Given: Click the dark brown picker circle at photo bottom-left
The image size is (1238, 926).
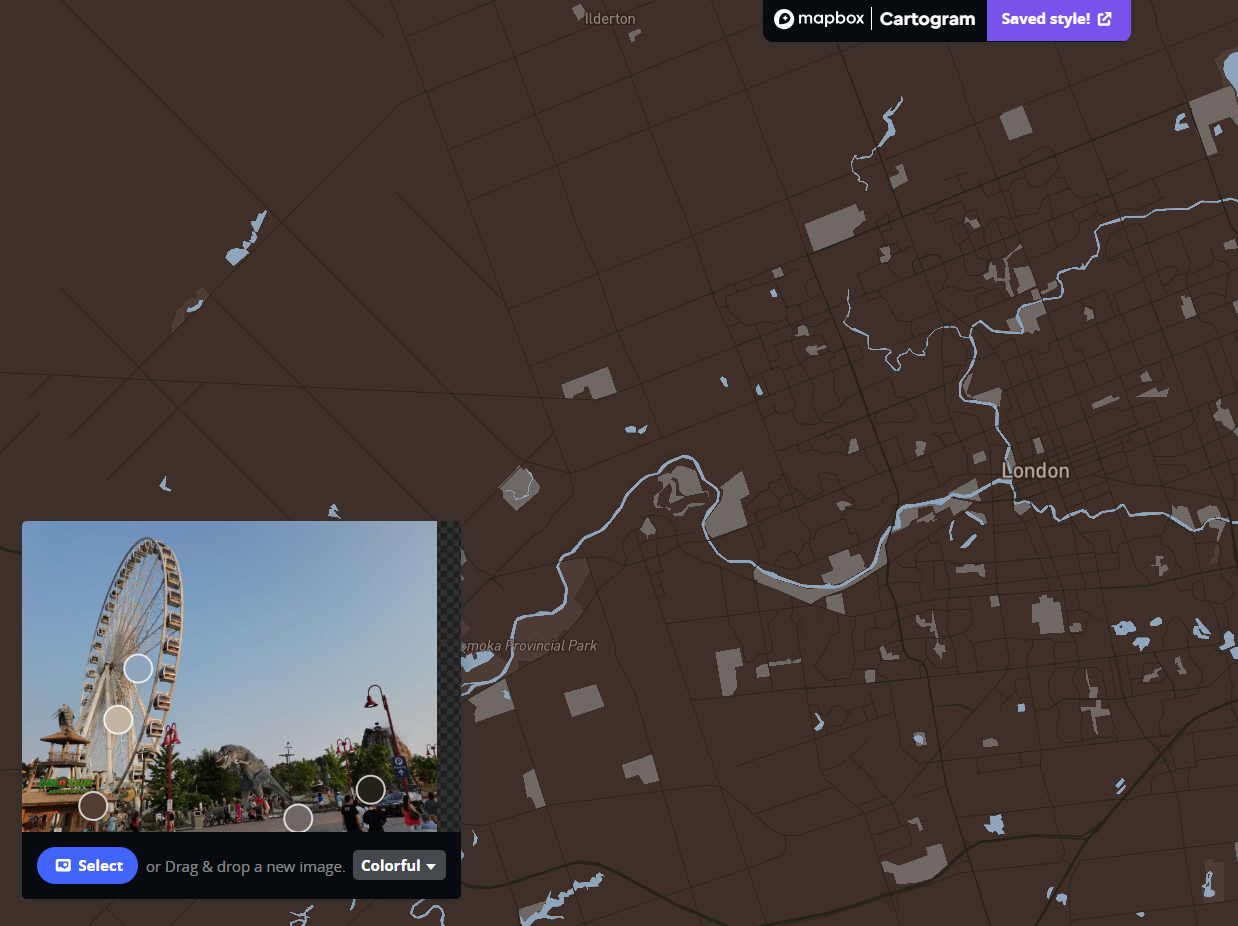Looking at the screenshot, I should 93,804.
